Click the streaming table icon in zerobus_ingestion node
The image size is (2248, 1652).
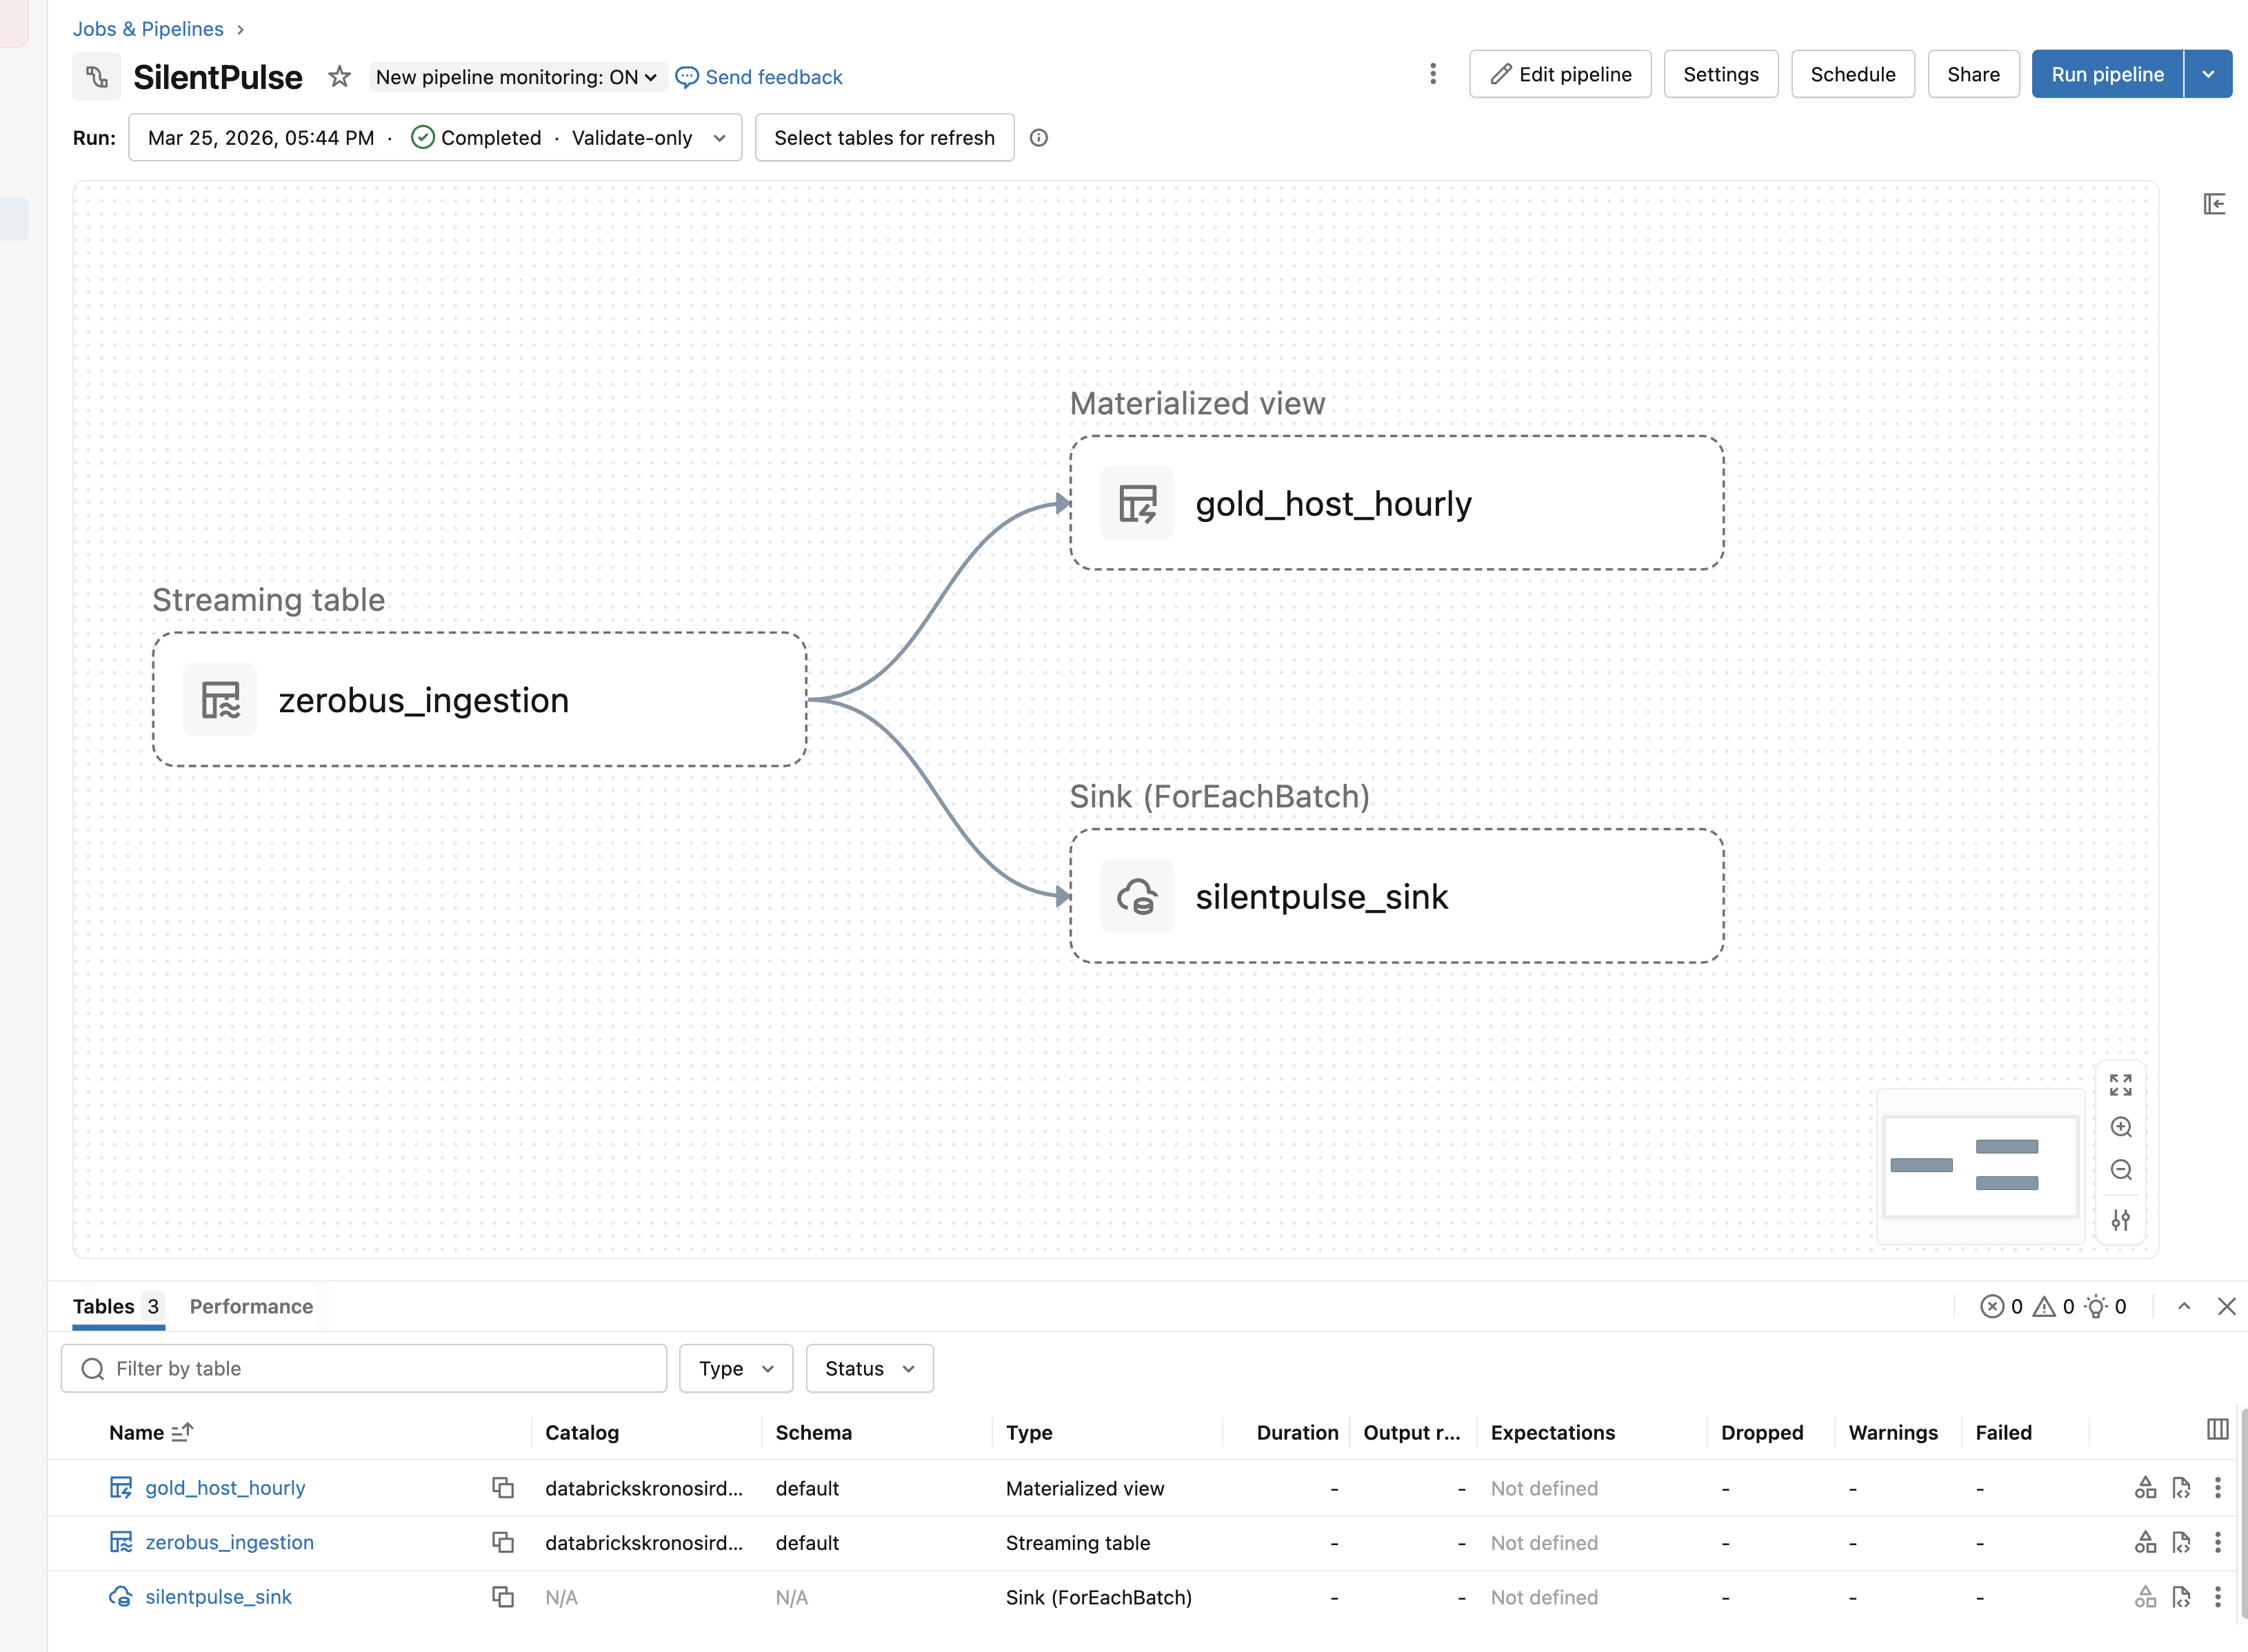[220, 700]
